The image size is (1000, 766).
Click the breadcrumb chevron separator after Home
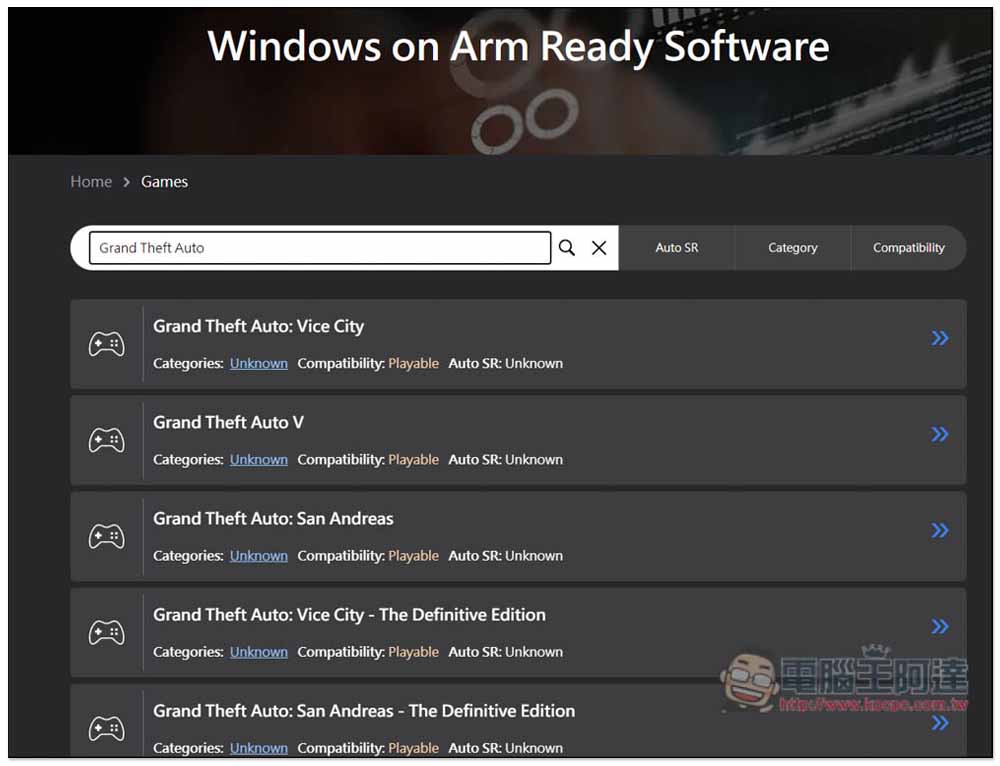pos(126,182)
